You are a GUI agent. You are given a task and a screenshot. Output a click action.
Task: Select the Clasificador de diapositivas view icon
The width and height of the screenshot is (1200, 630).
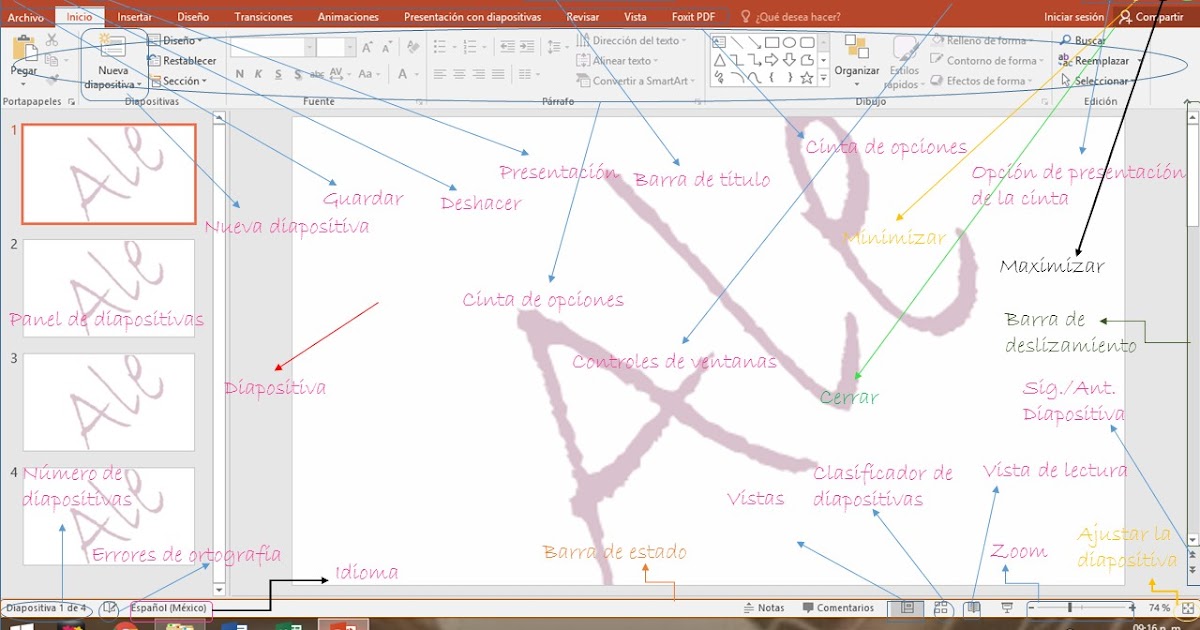tap(940, 607)
